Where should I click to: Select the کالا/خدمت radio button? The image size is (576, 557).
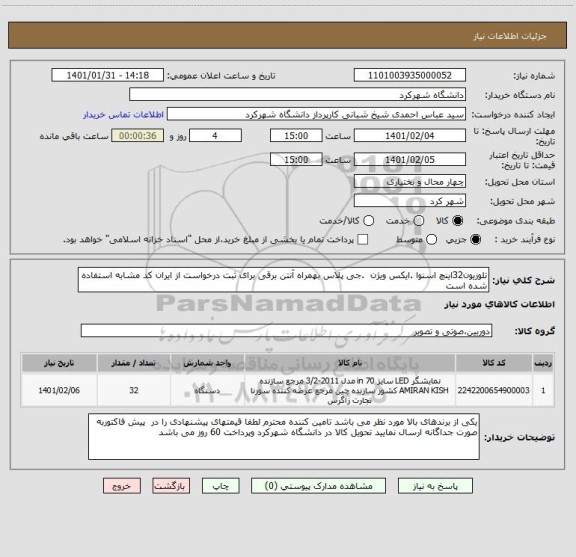pos(368,220)
